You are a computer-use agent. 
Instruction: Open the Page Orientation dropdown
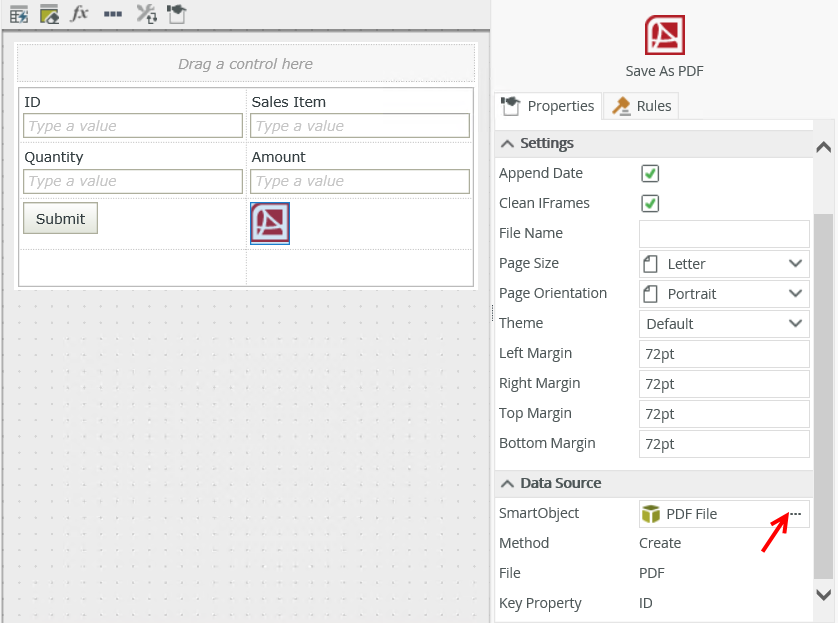724,293
